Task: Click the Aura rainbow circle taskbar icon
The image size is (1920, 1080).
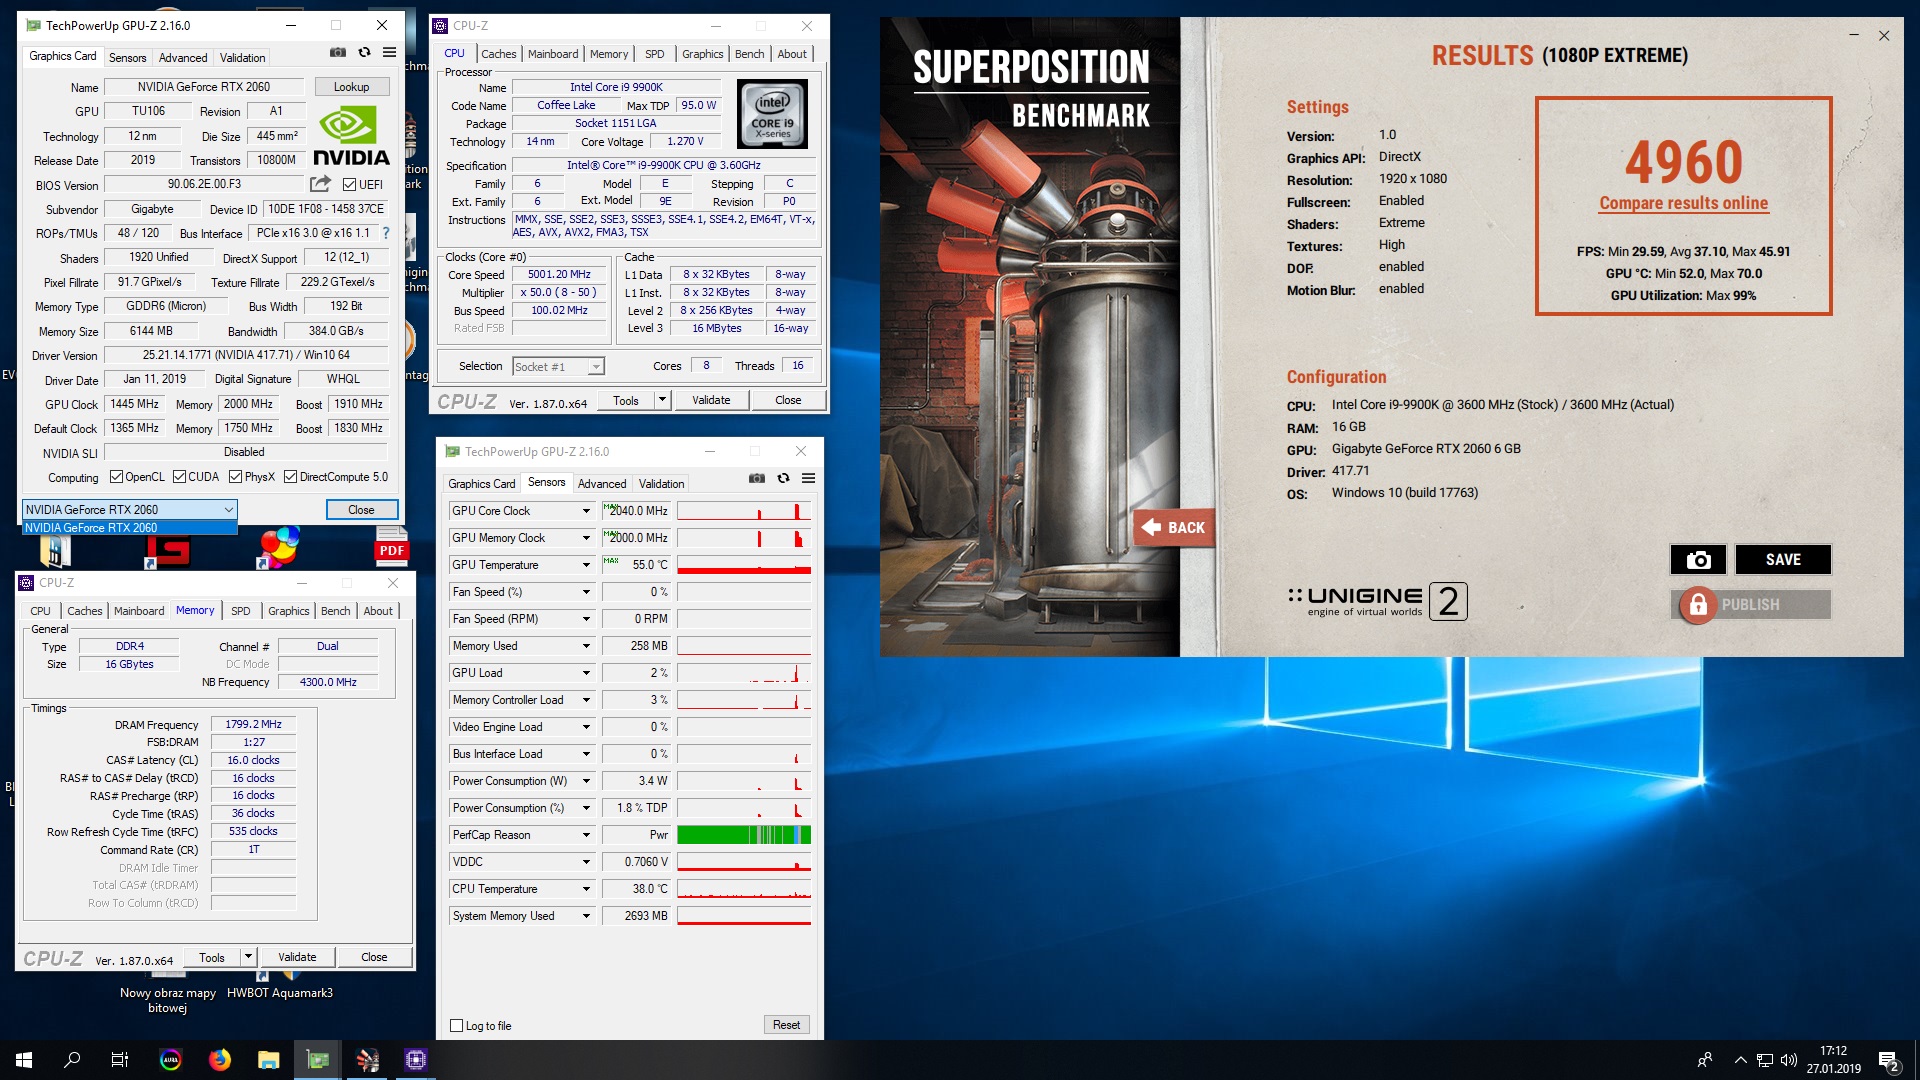Action: point(171,1060)
